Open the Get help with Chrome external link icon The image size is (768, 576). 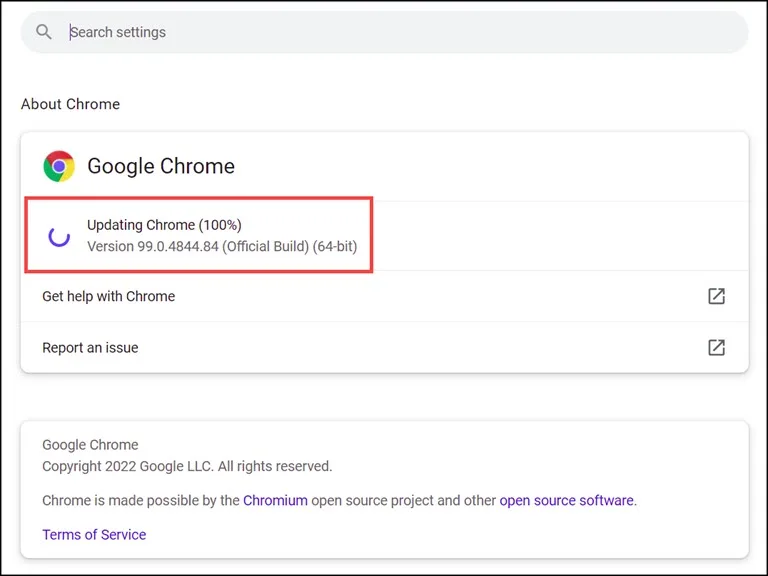point(716,296)
